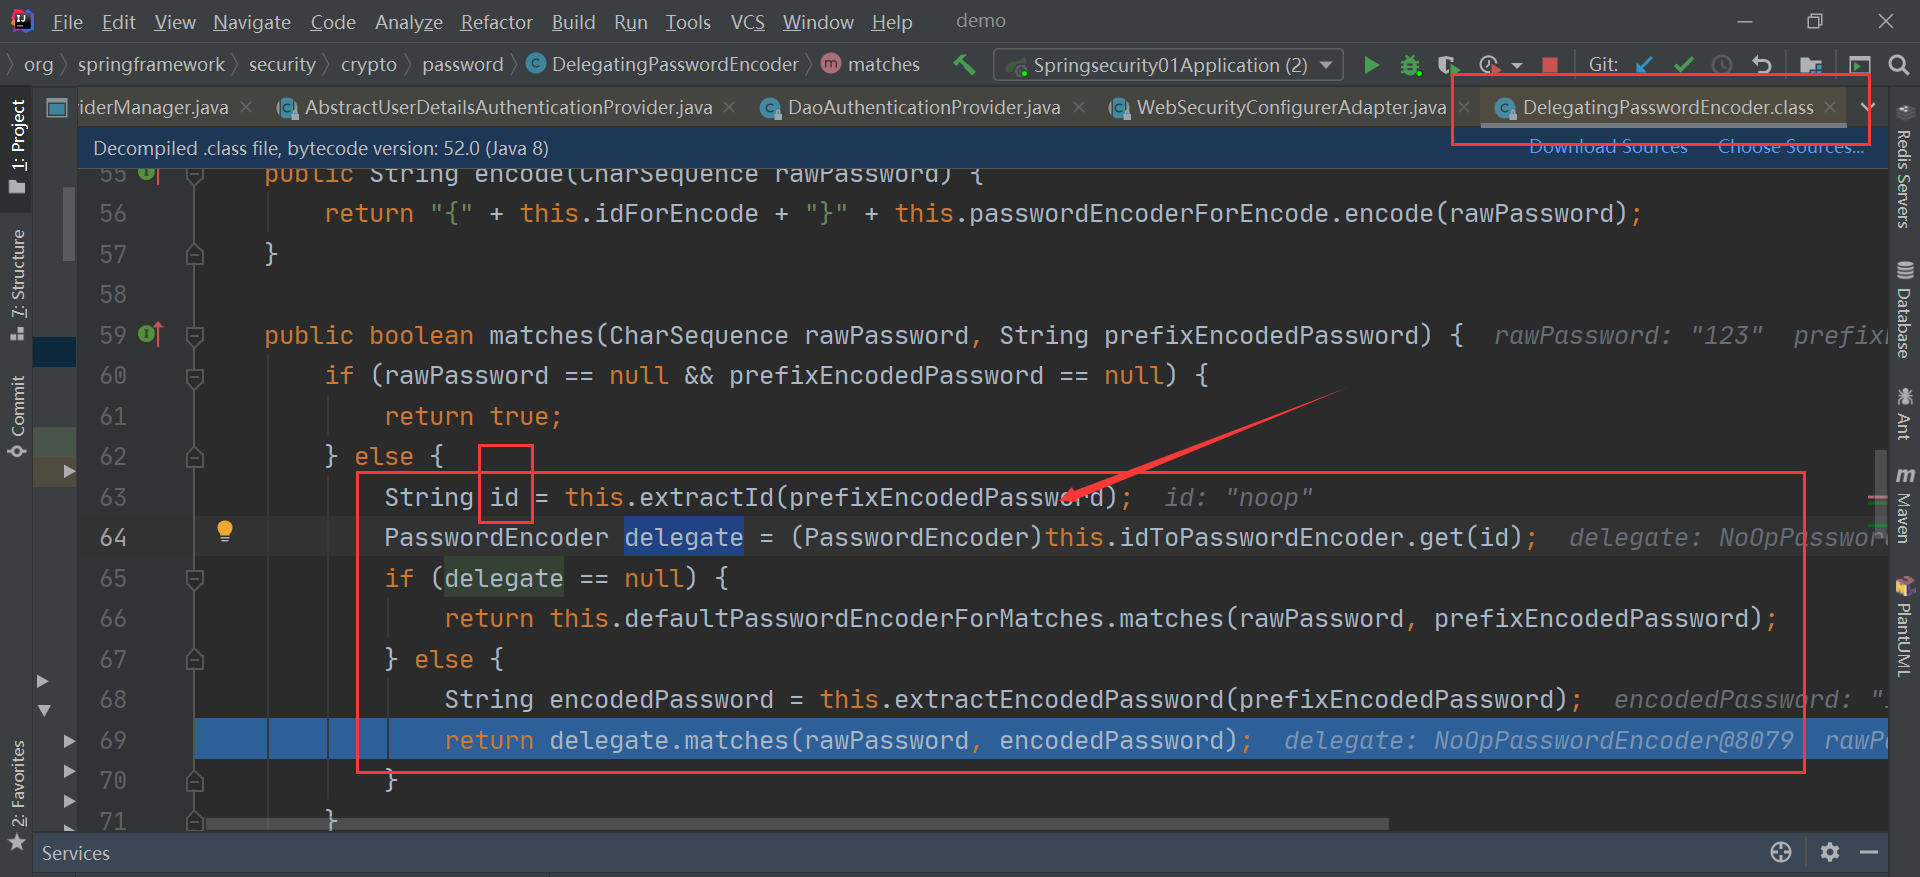The width and height of the screenshot is (1920, 877).
Task: Open the Analyze menu
Action: 408,21
